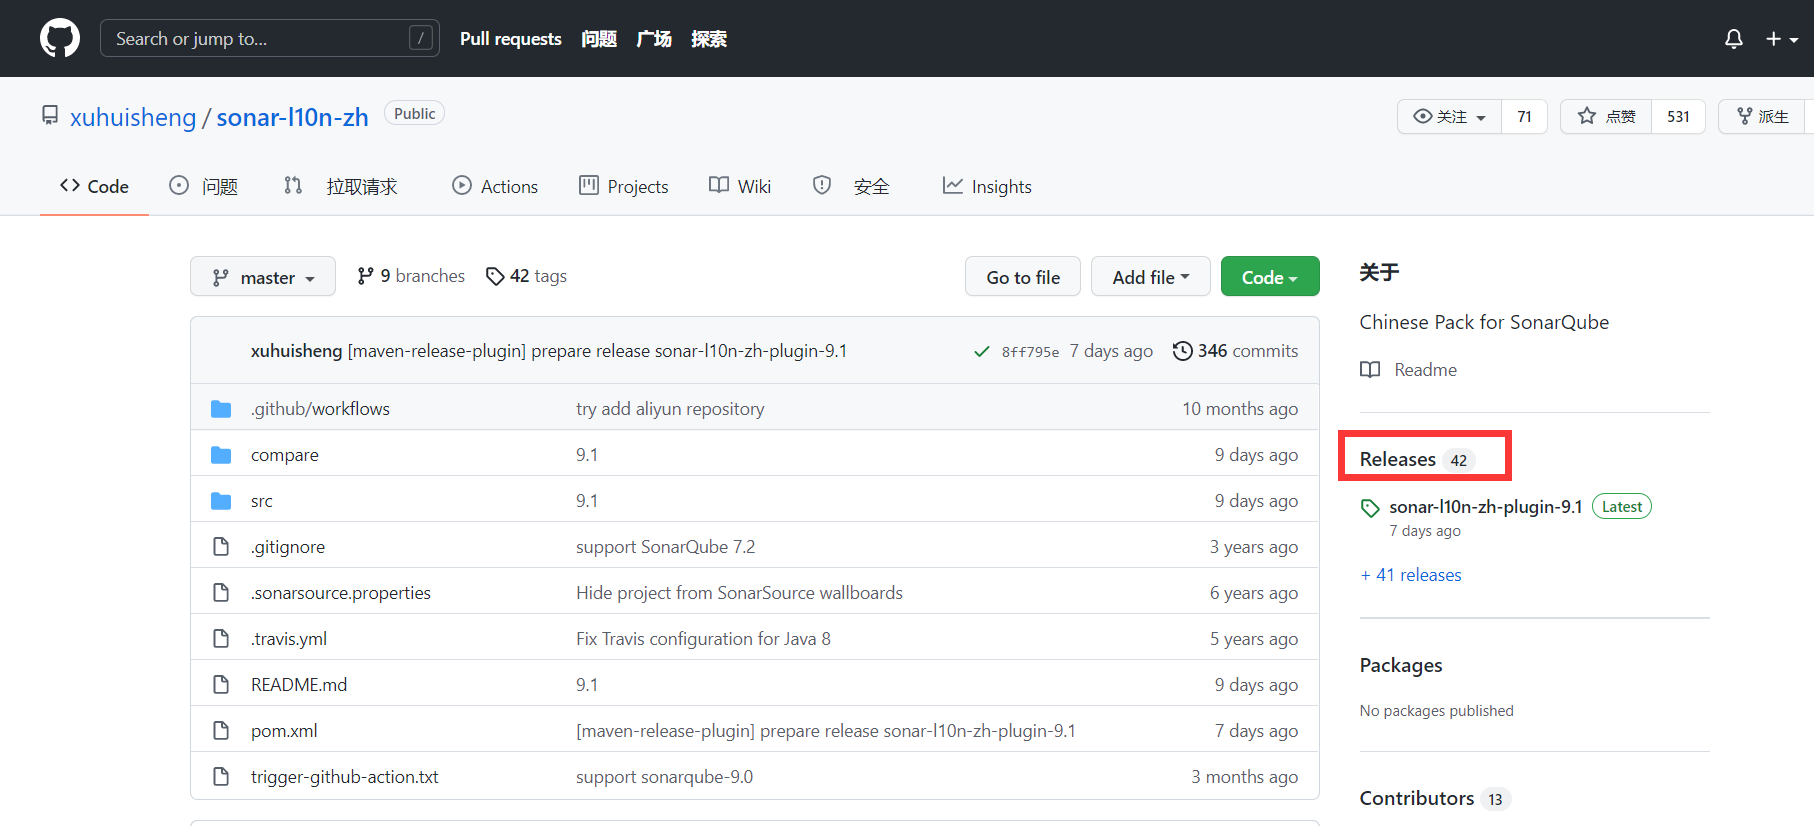This screenshot has width=1814, height=826.
Task: Switch to the Insights tab
Action: point(987,186)
